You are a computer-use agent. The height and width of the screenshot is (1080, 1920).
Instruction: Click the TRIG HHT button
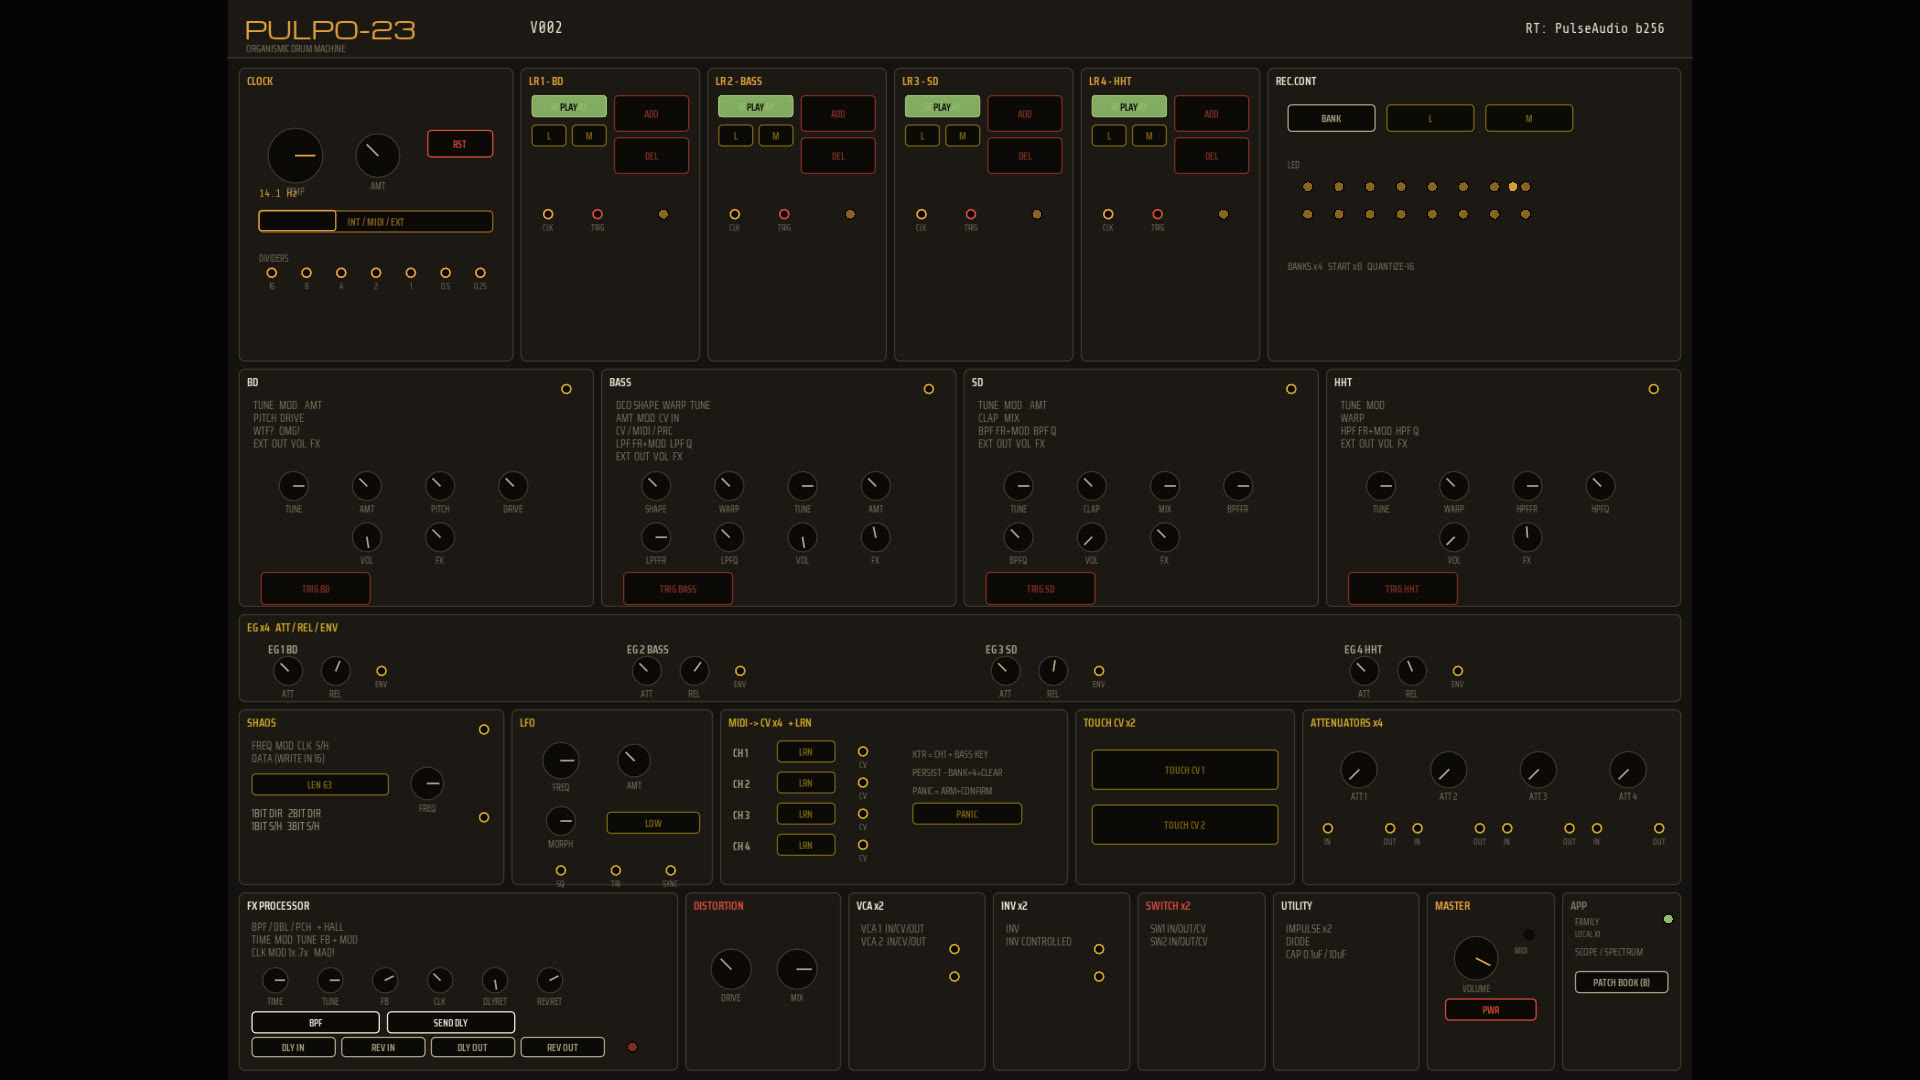pyautogui.click(x=1403, y=589)
